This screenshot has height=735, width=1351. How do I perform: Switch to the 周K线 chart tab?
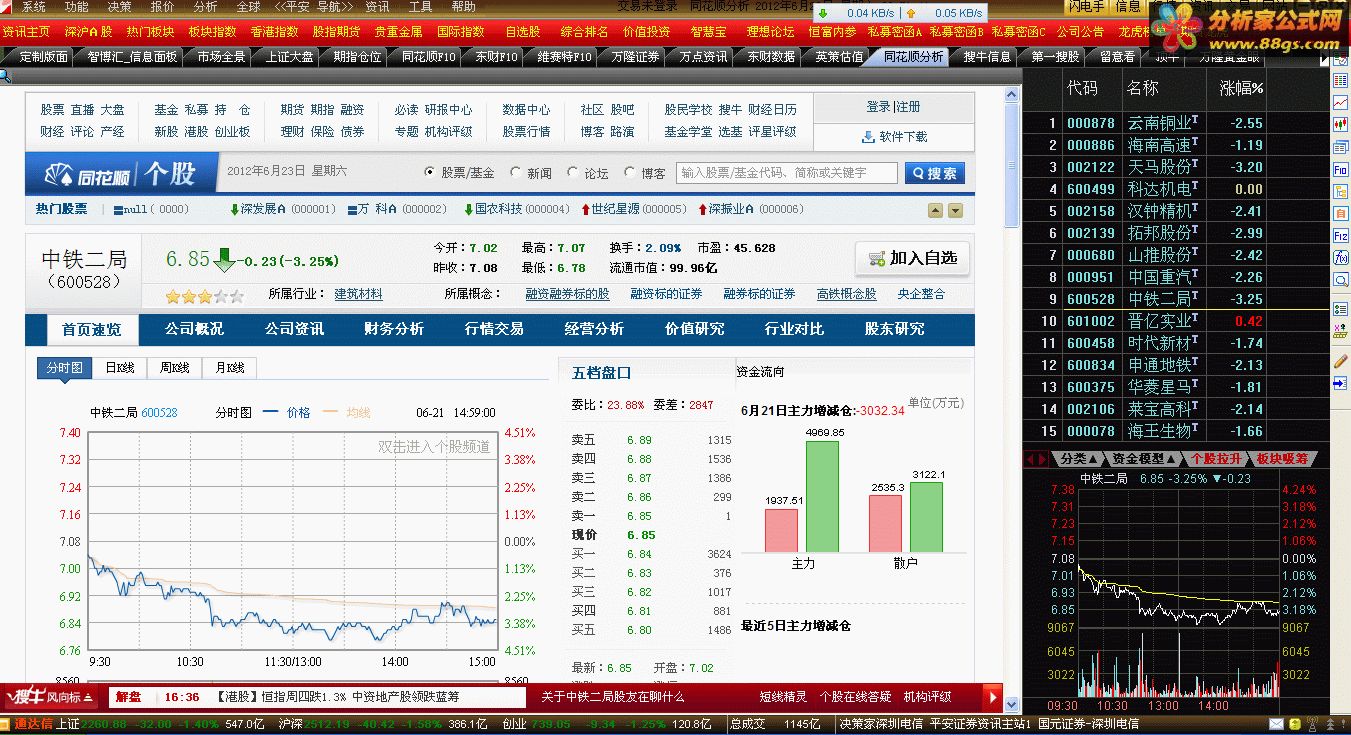click(174, 368)
